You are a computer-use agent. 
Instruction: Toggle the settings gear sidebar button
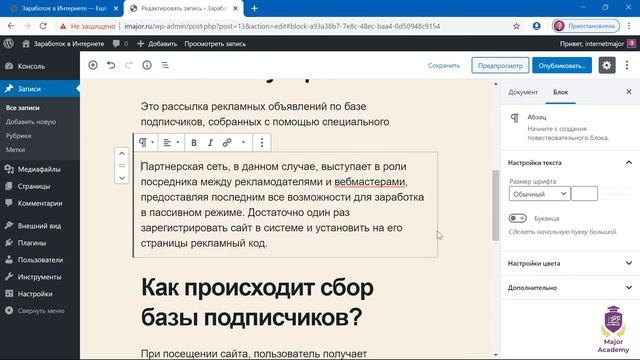(x=607, y=65)
